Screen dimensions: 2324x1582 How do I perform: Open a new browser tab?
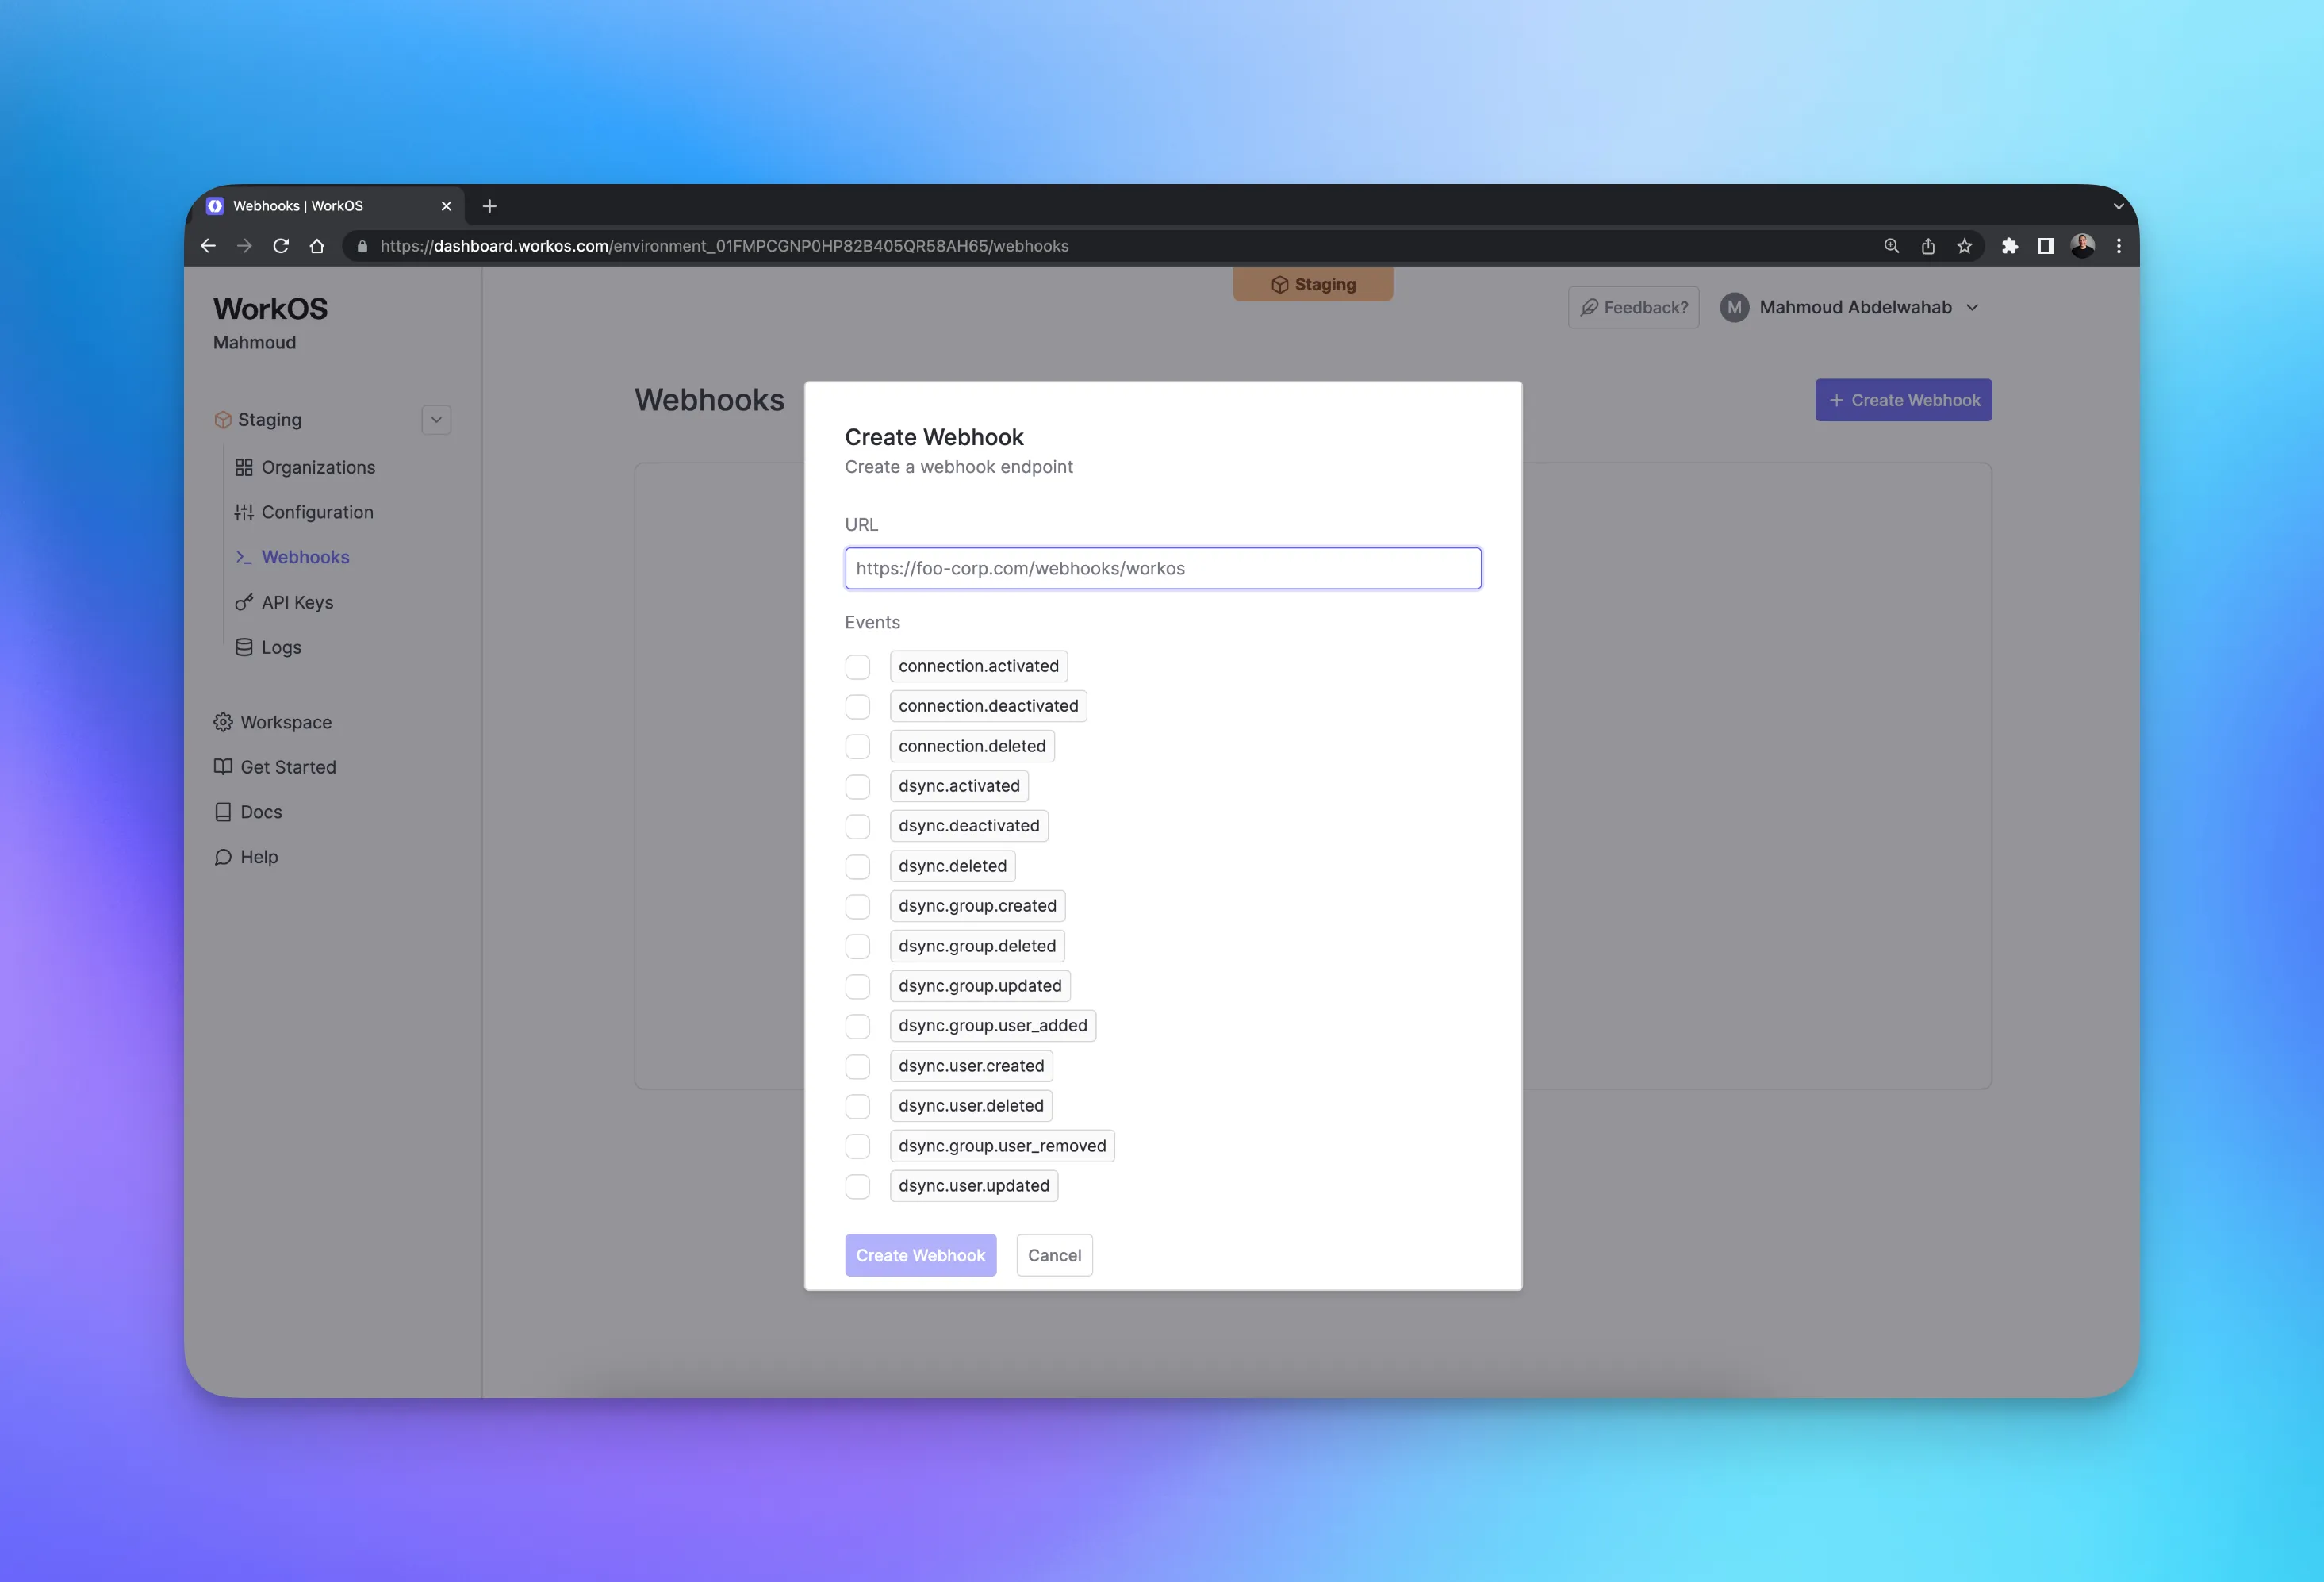489,206
